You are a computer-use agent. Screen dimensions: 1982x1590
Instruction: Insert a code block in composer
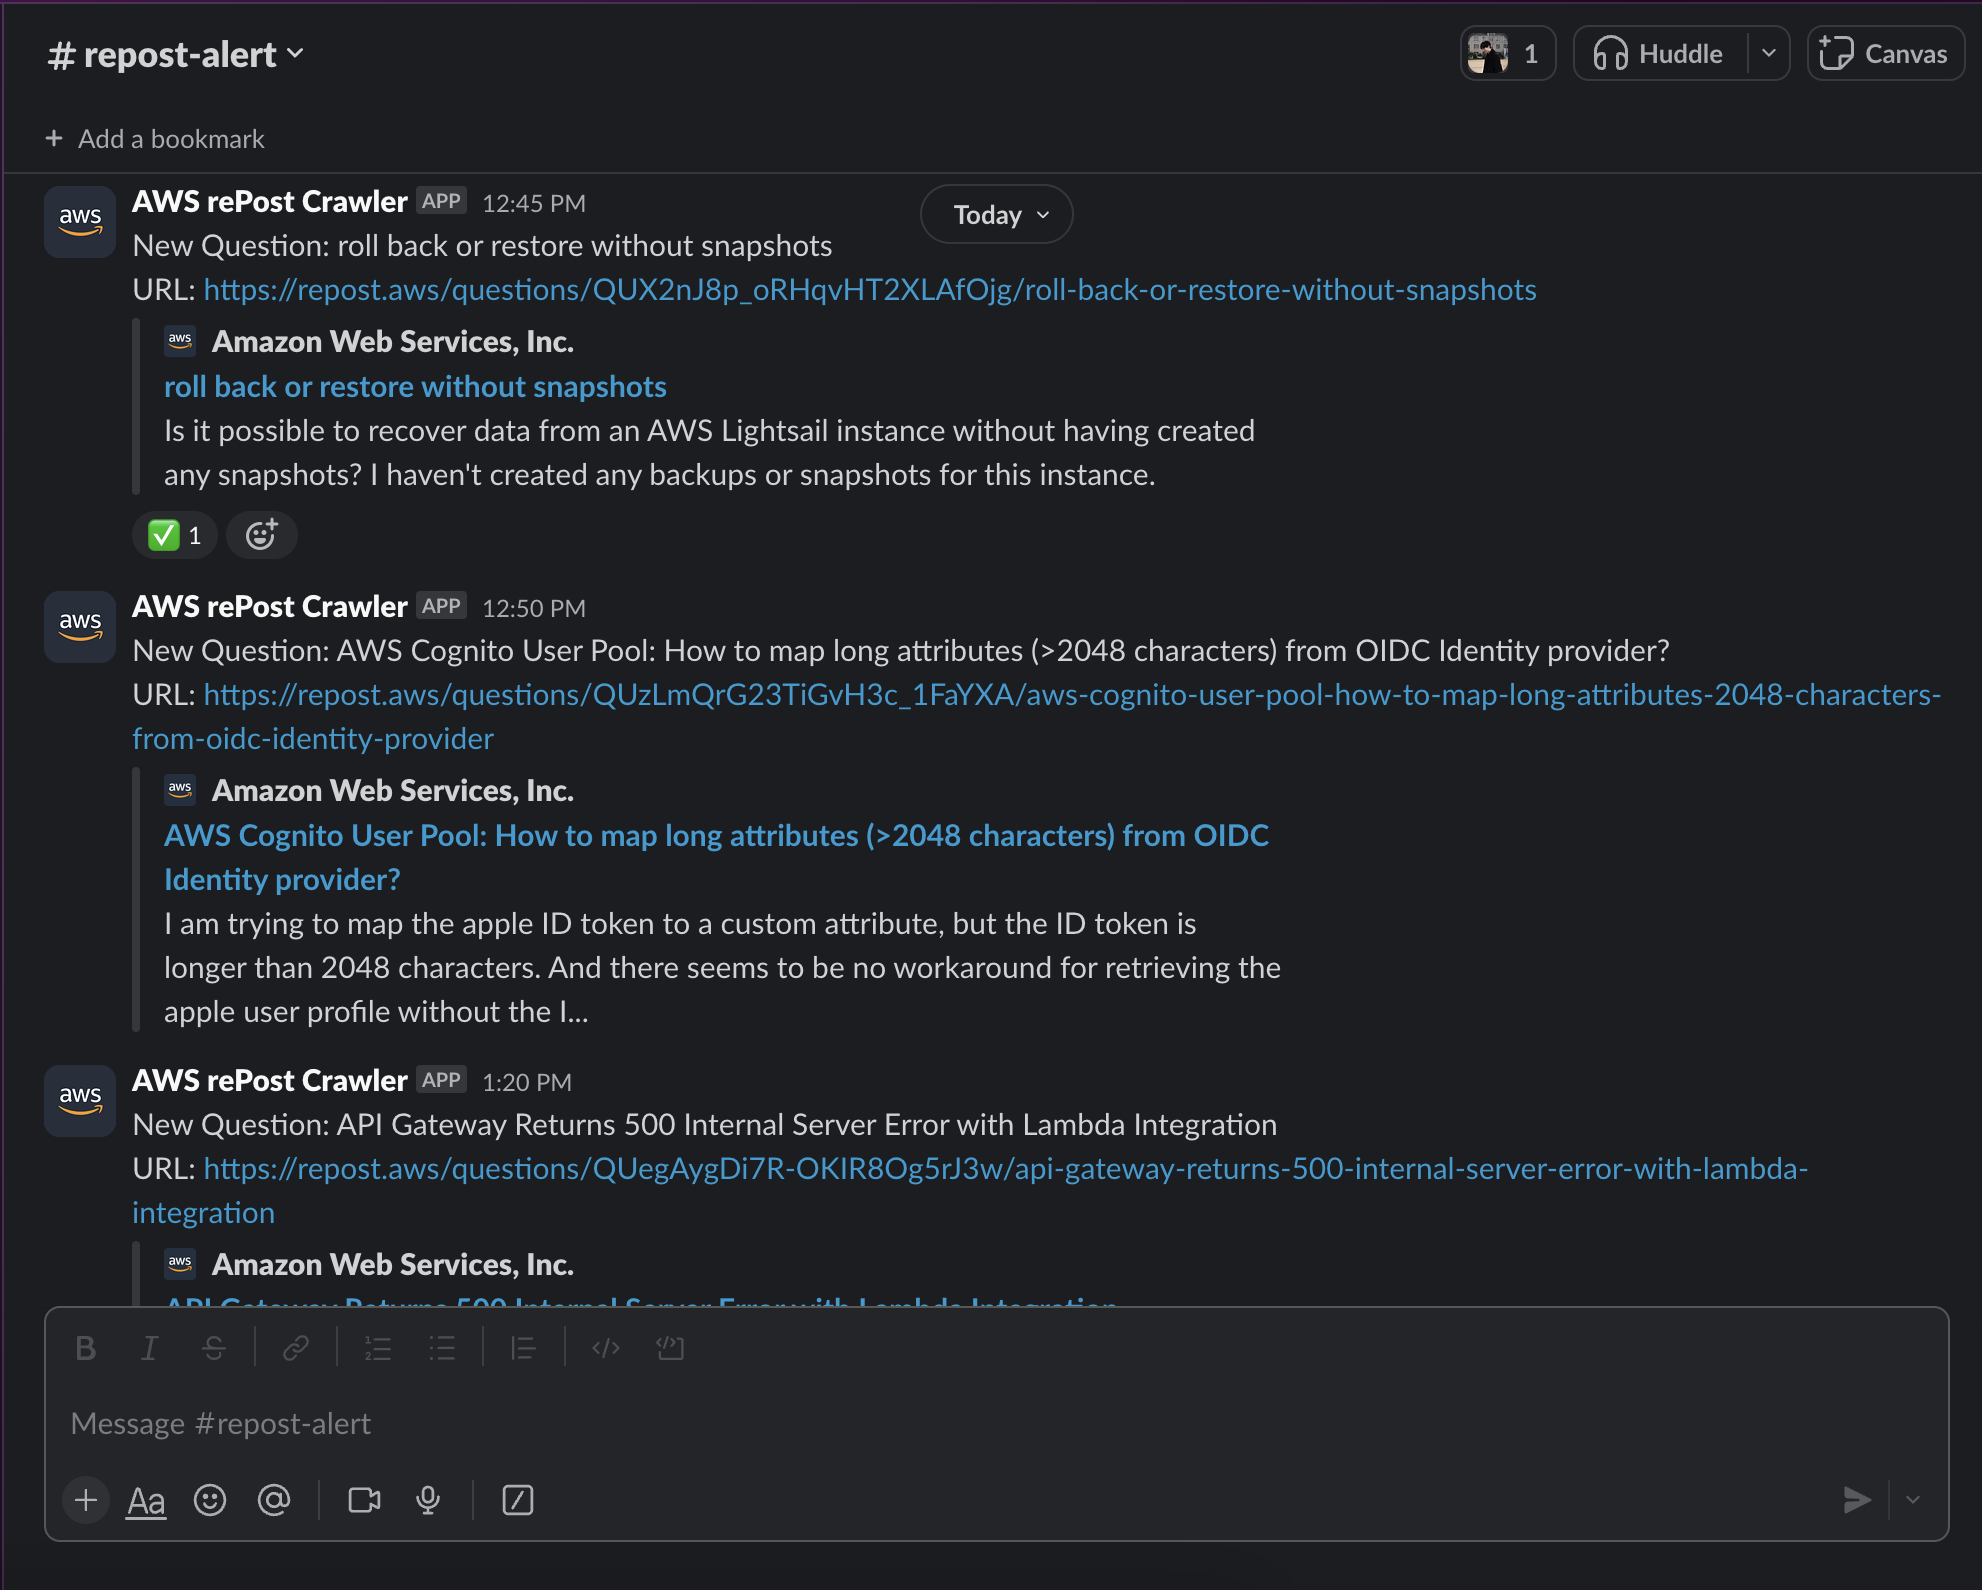pos(670,1348)
